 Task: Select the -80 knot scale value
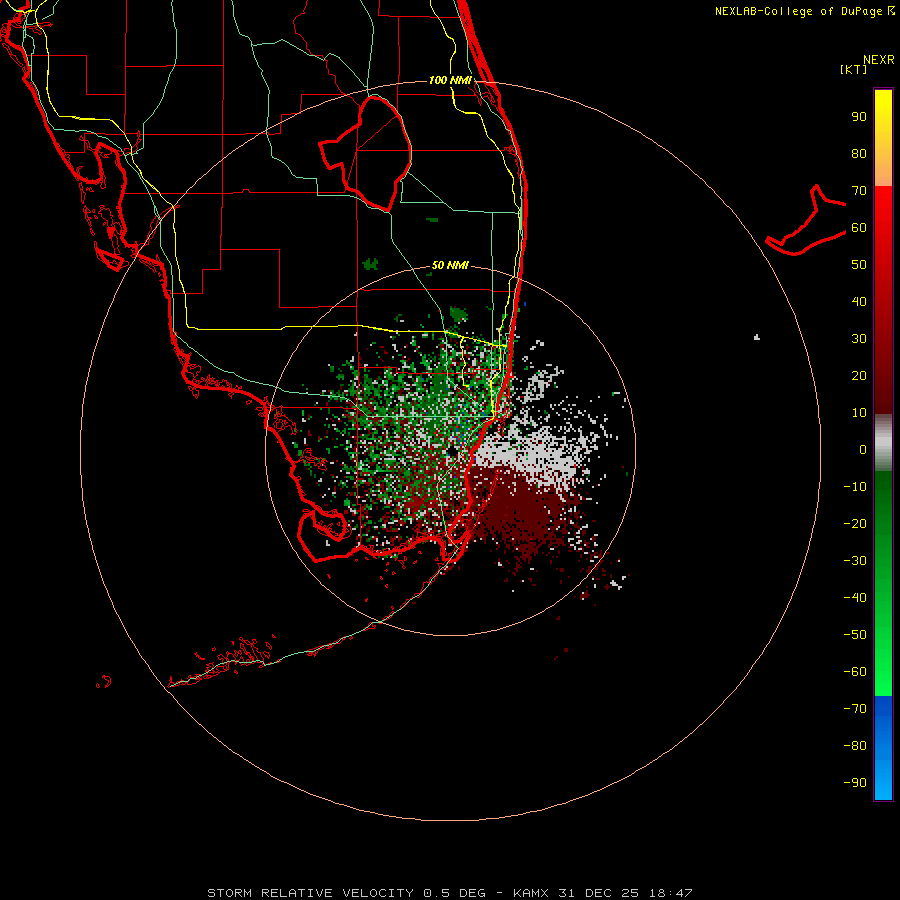(x=855, y=746)
